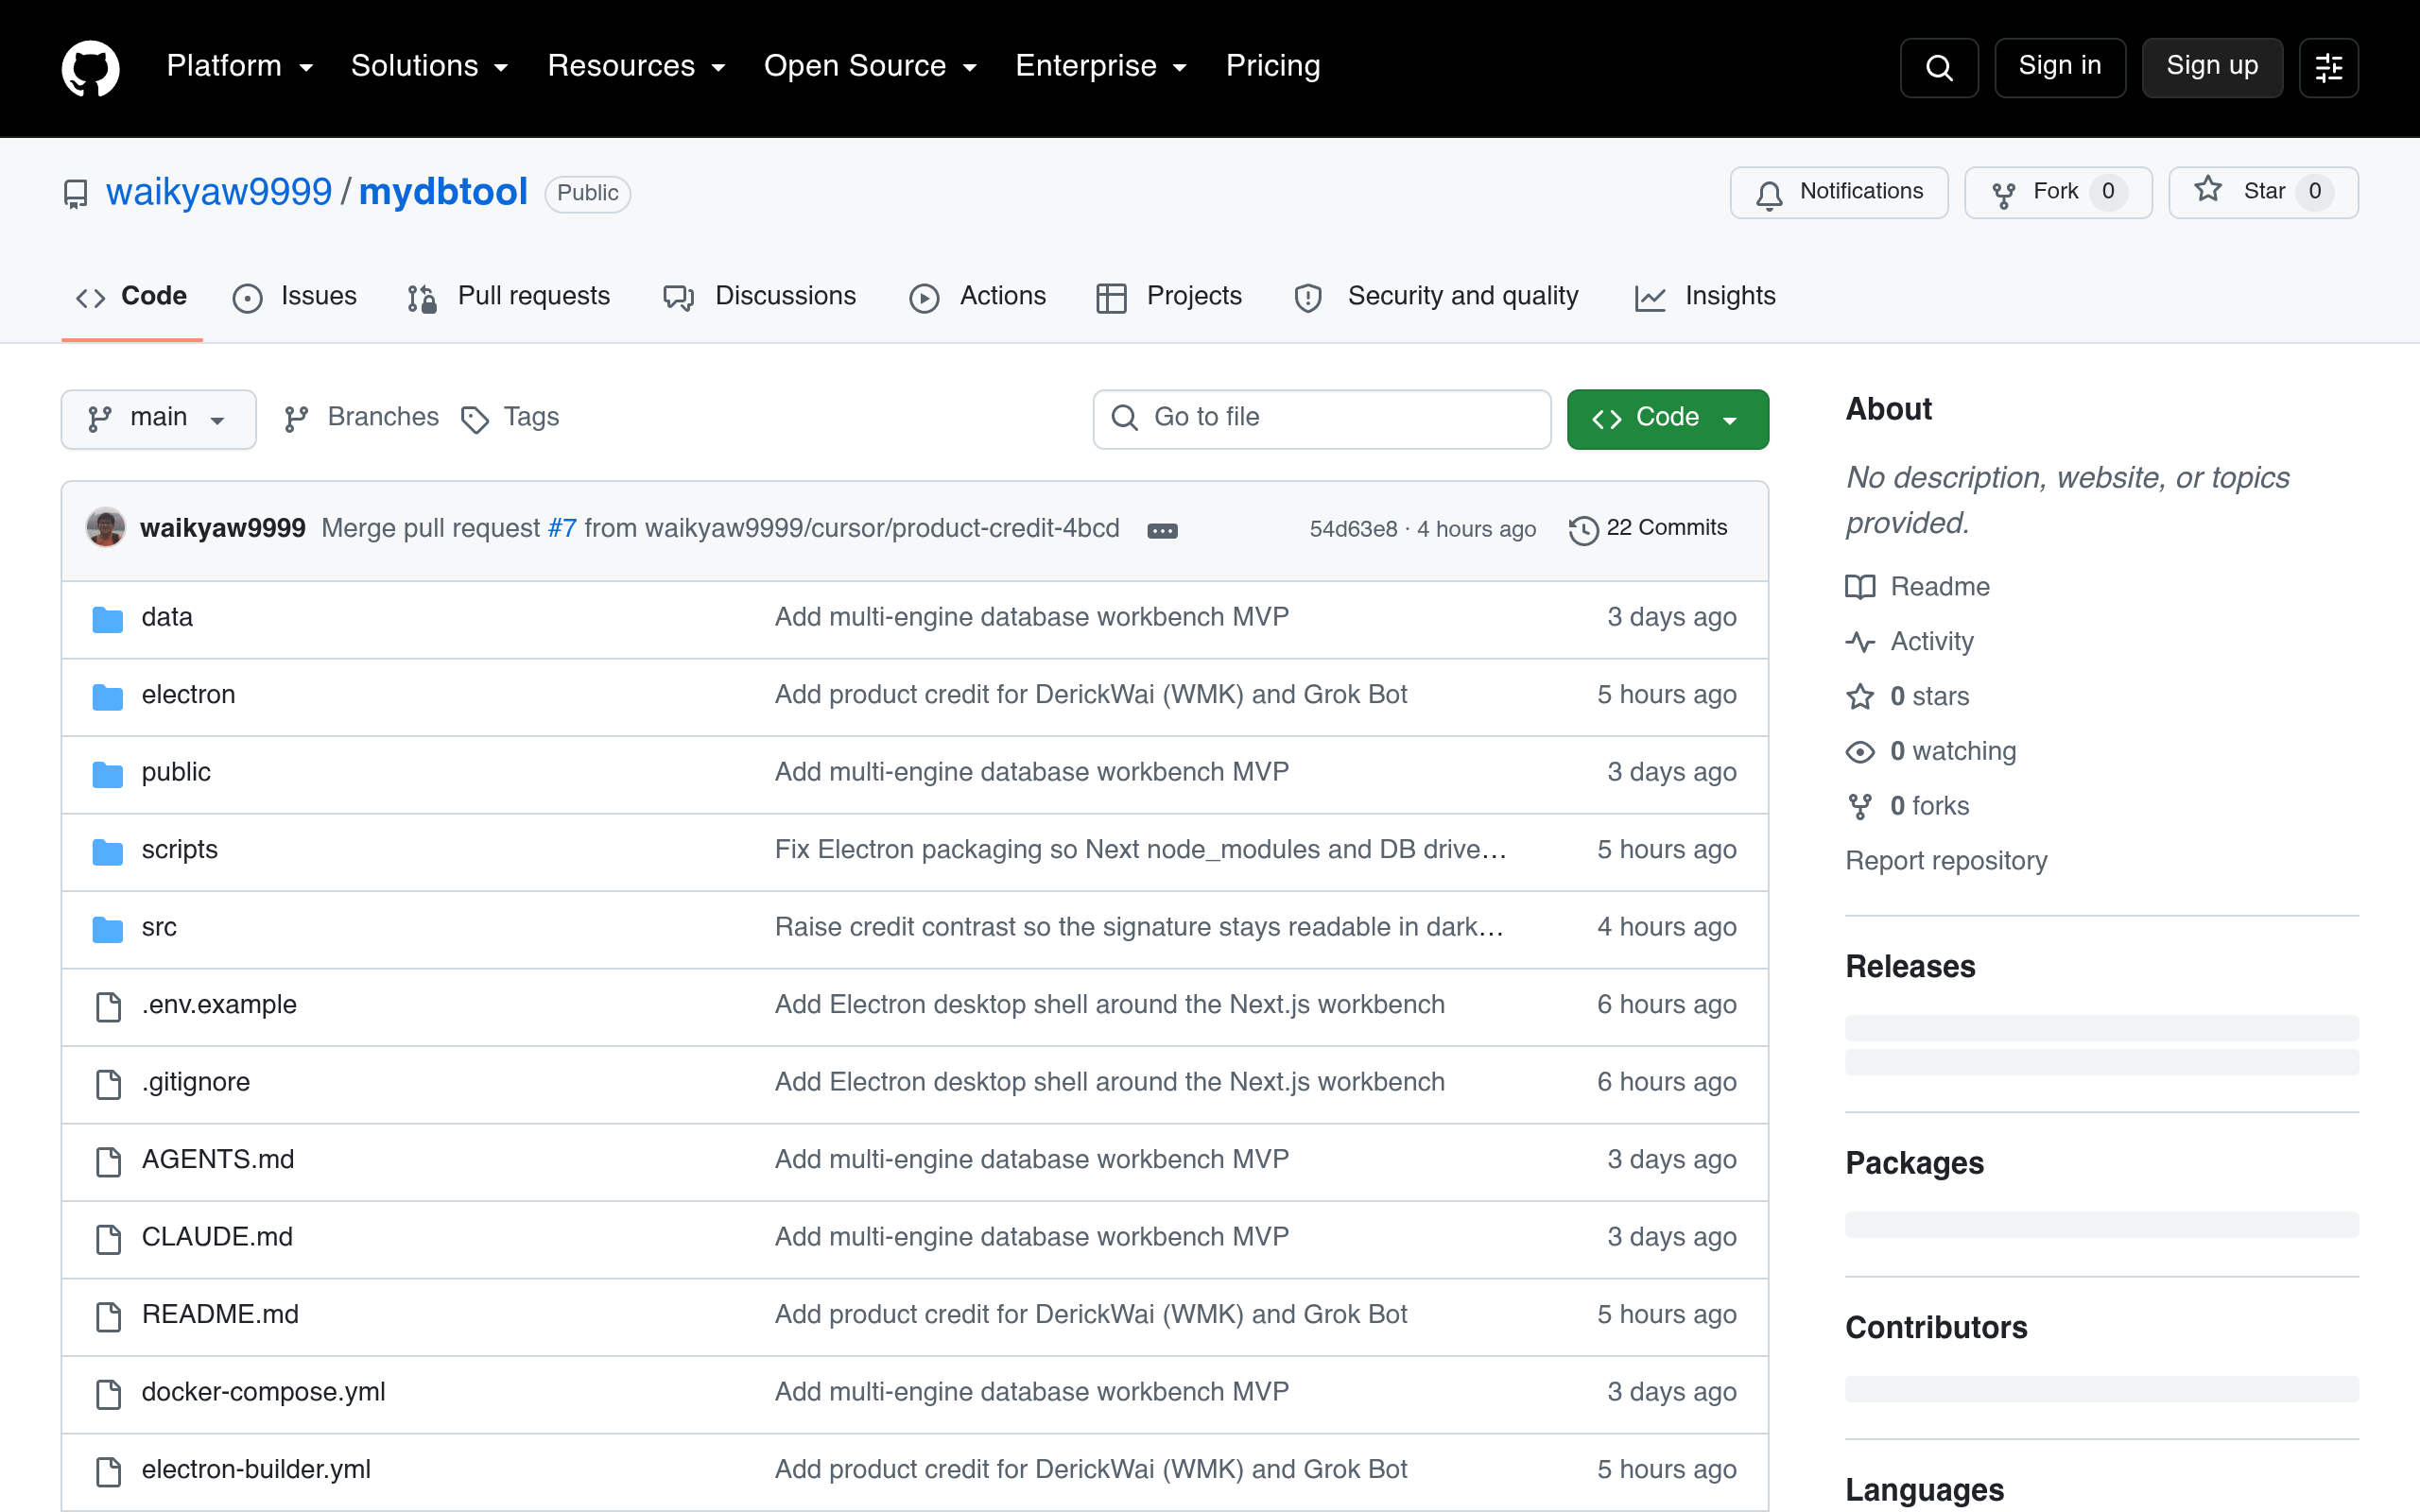Click the Notifications bell button

coord(1839,192)
